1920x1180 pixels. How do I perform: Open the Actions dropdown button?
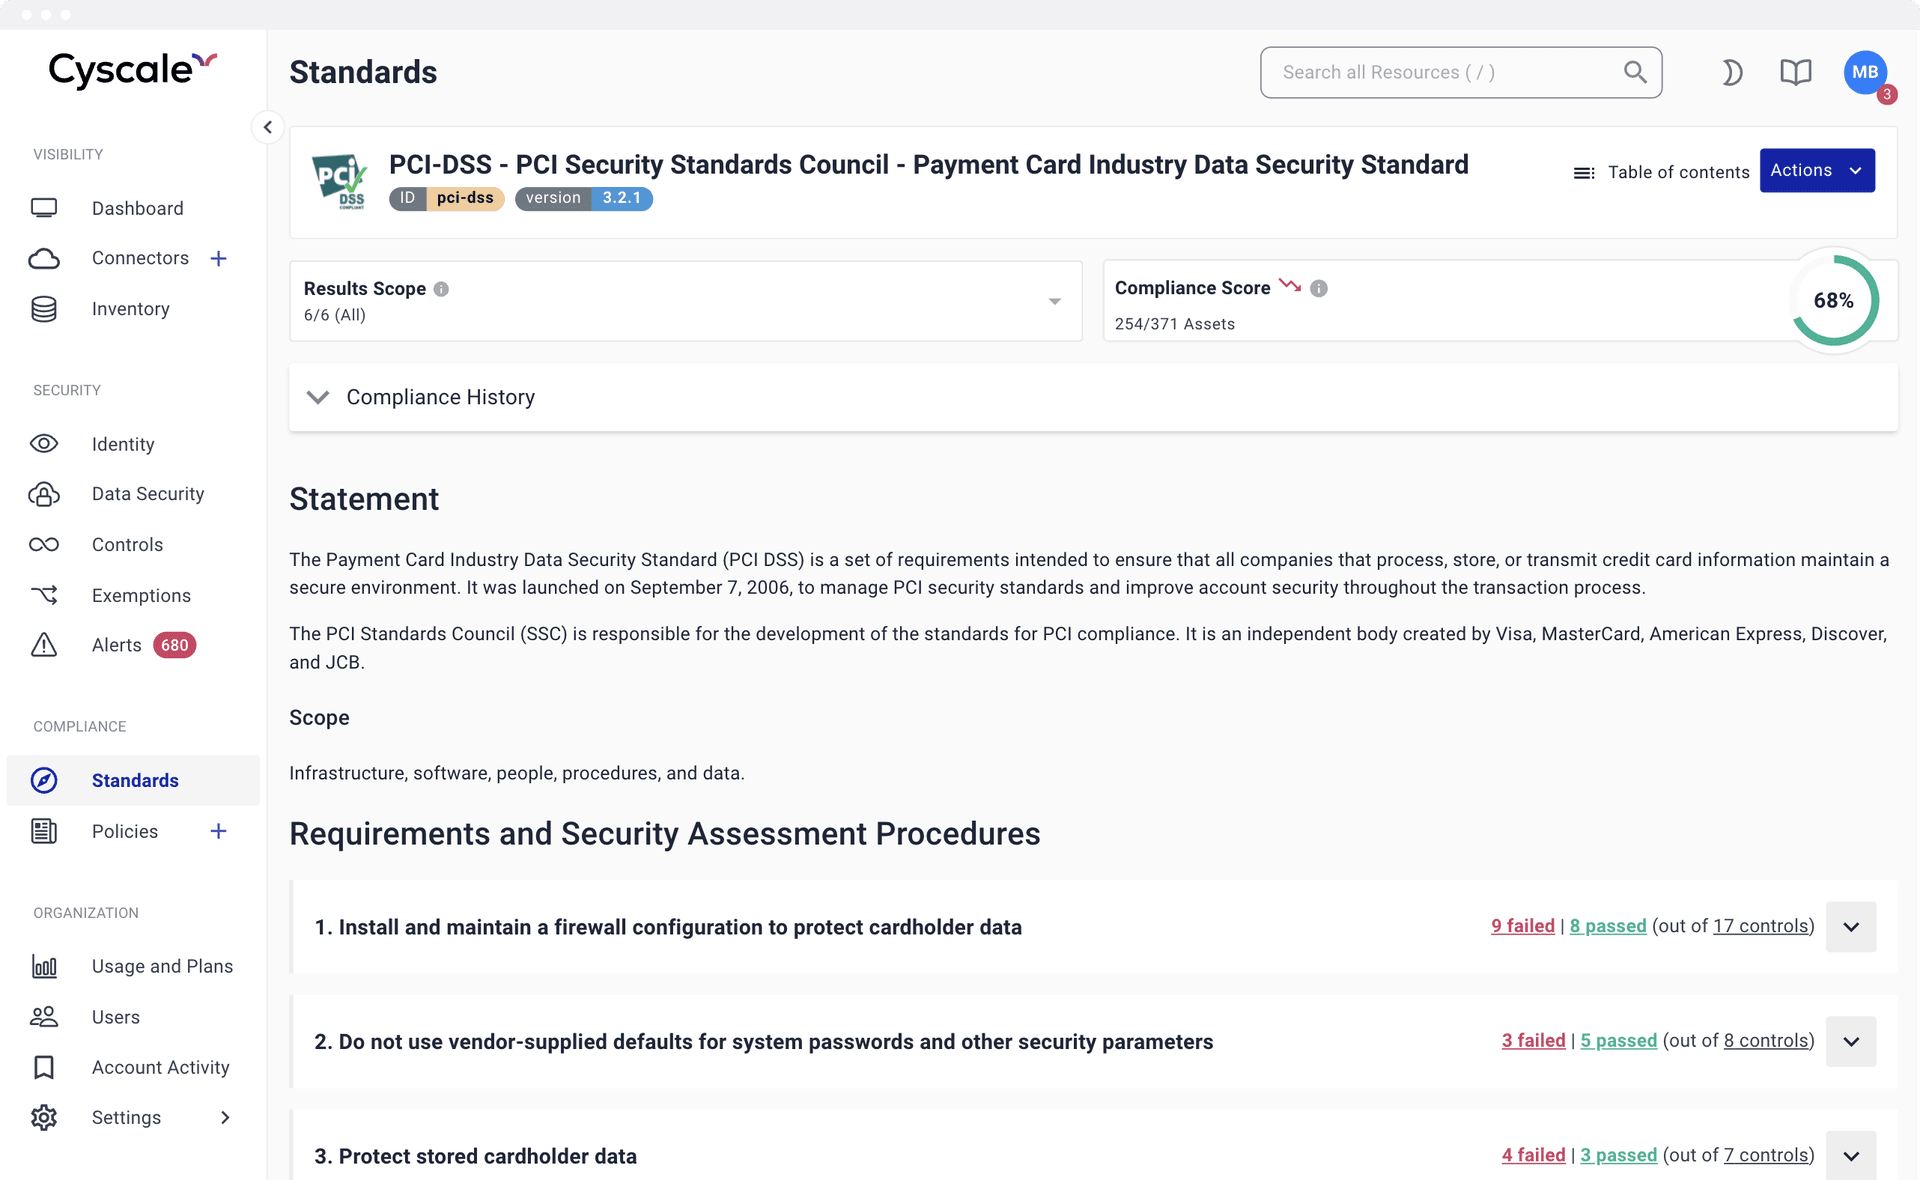click(x=1816, y=170)
